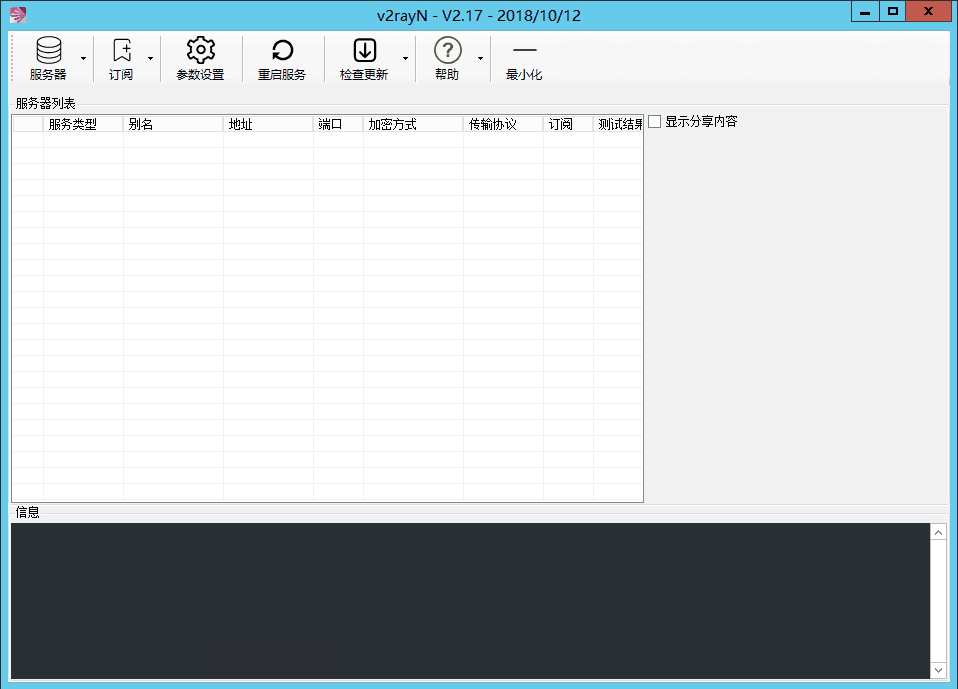Expand the 订阅 dropdown arrow
This screenshot has width=958, height=689.
tap(150, 58)
